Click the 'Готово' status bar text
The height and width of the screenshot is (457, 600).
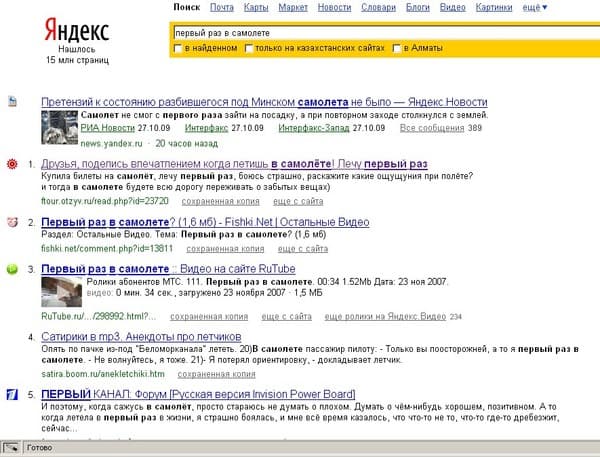[39, 447]
